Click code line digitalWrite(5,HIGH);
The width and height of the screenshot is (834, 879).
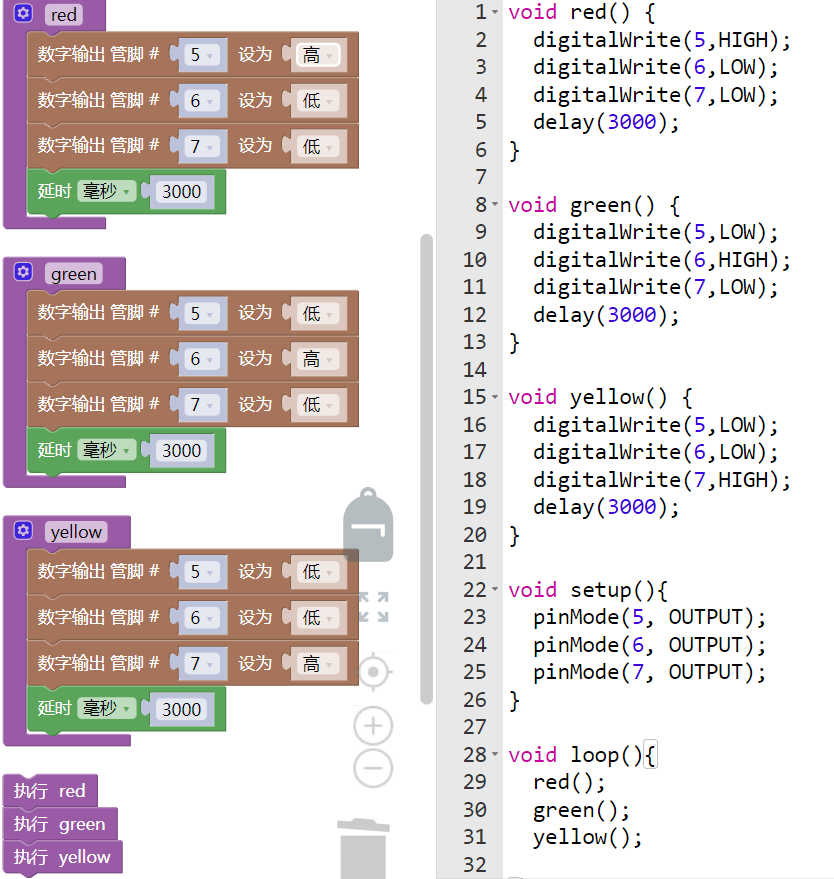661,40
